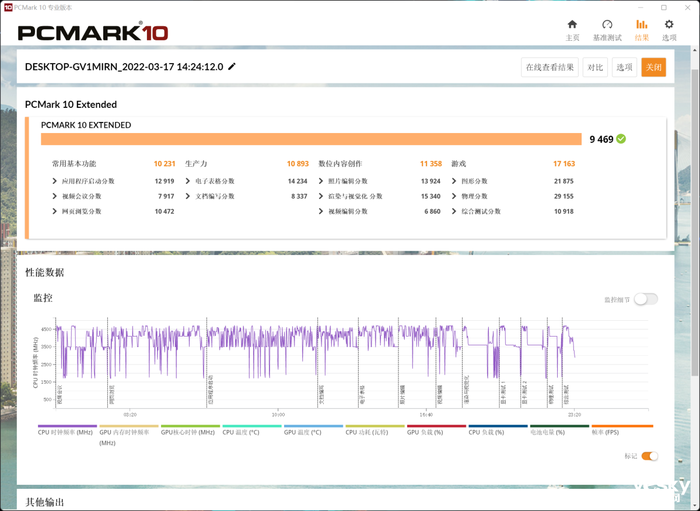
Task: Click the 选项 button beside 对比
Action: pos(624,67)
